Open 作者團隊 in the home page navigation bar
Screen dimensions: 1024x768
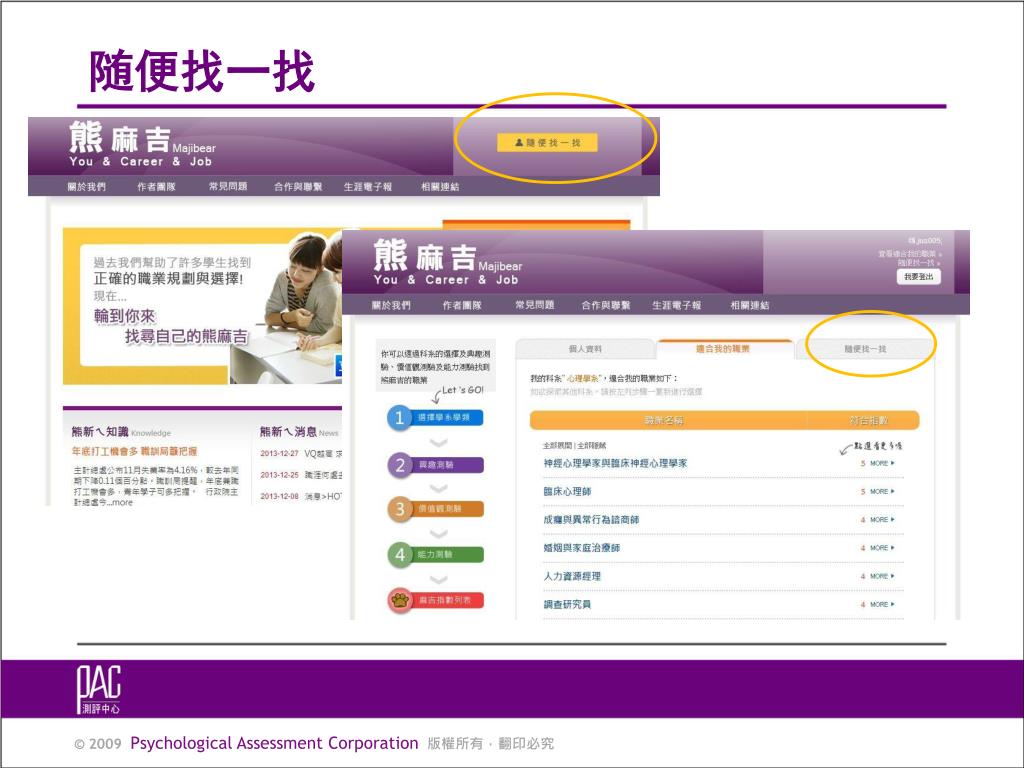pos(157,187)
